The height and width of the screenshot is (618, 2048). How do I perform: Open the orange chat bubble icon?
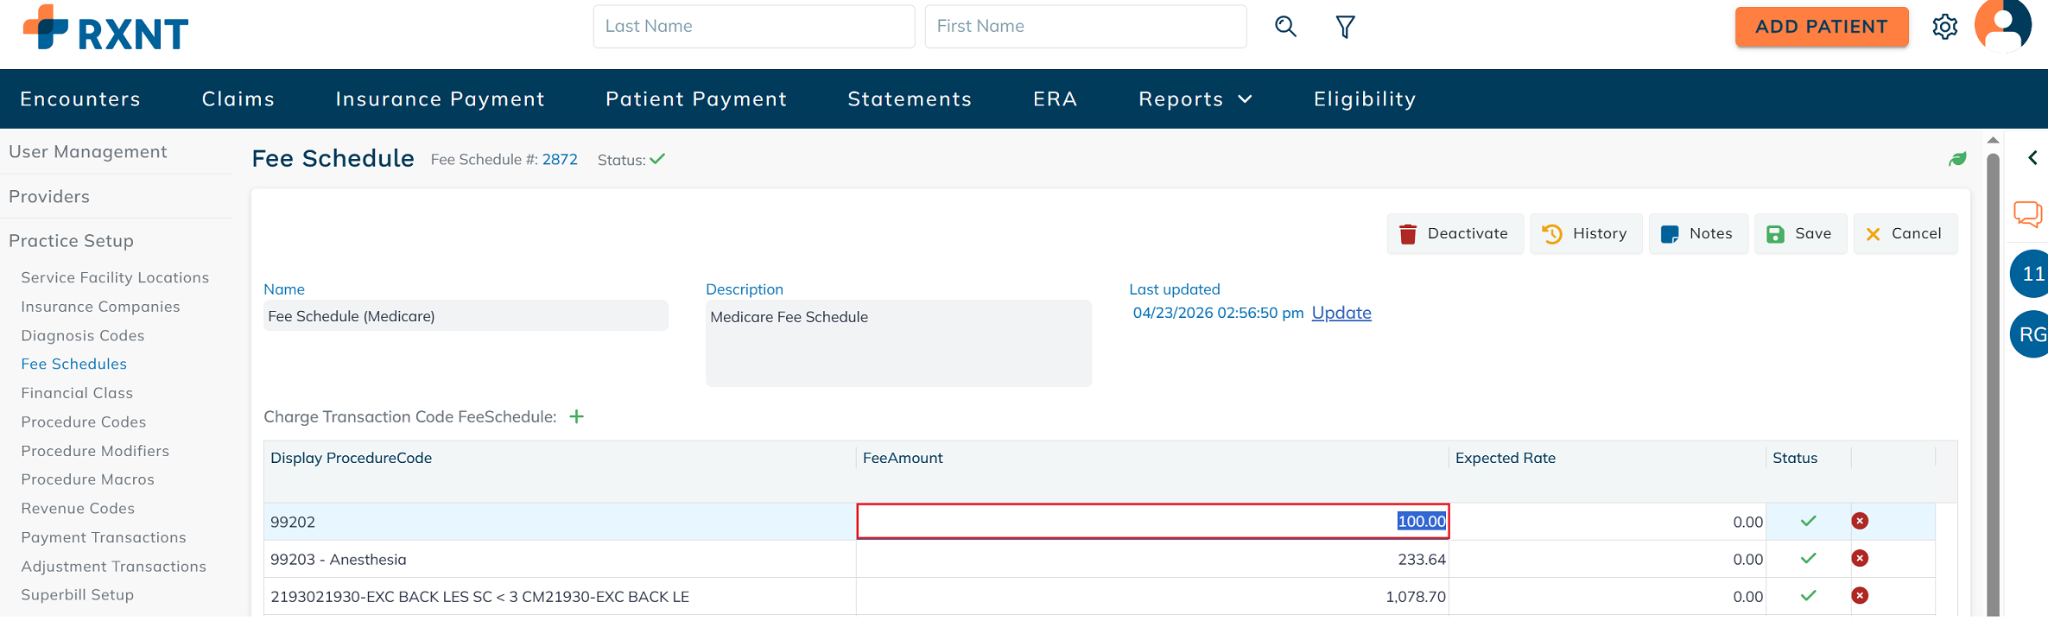(x=2027, y=214)
